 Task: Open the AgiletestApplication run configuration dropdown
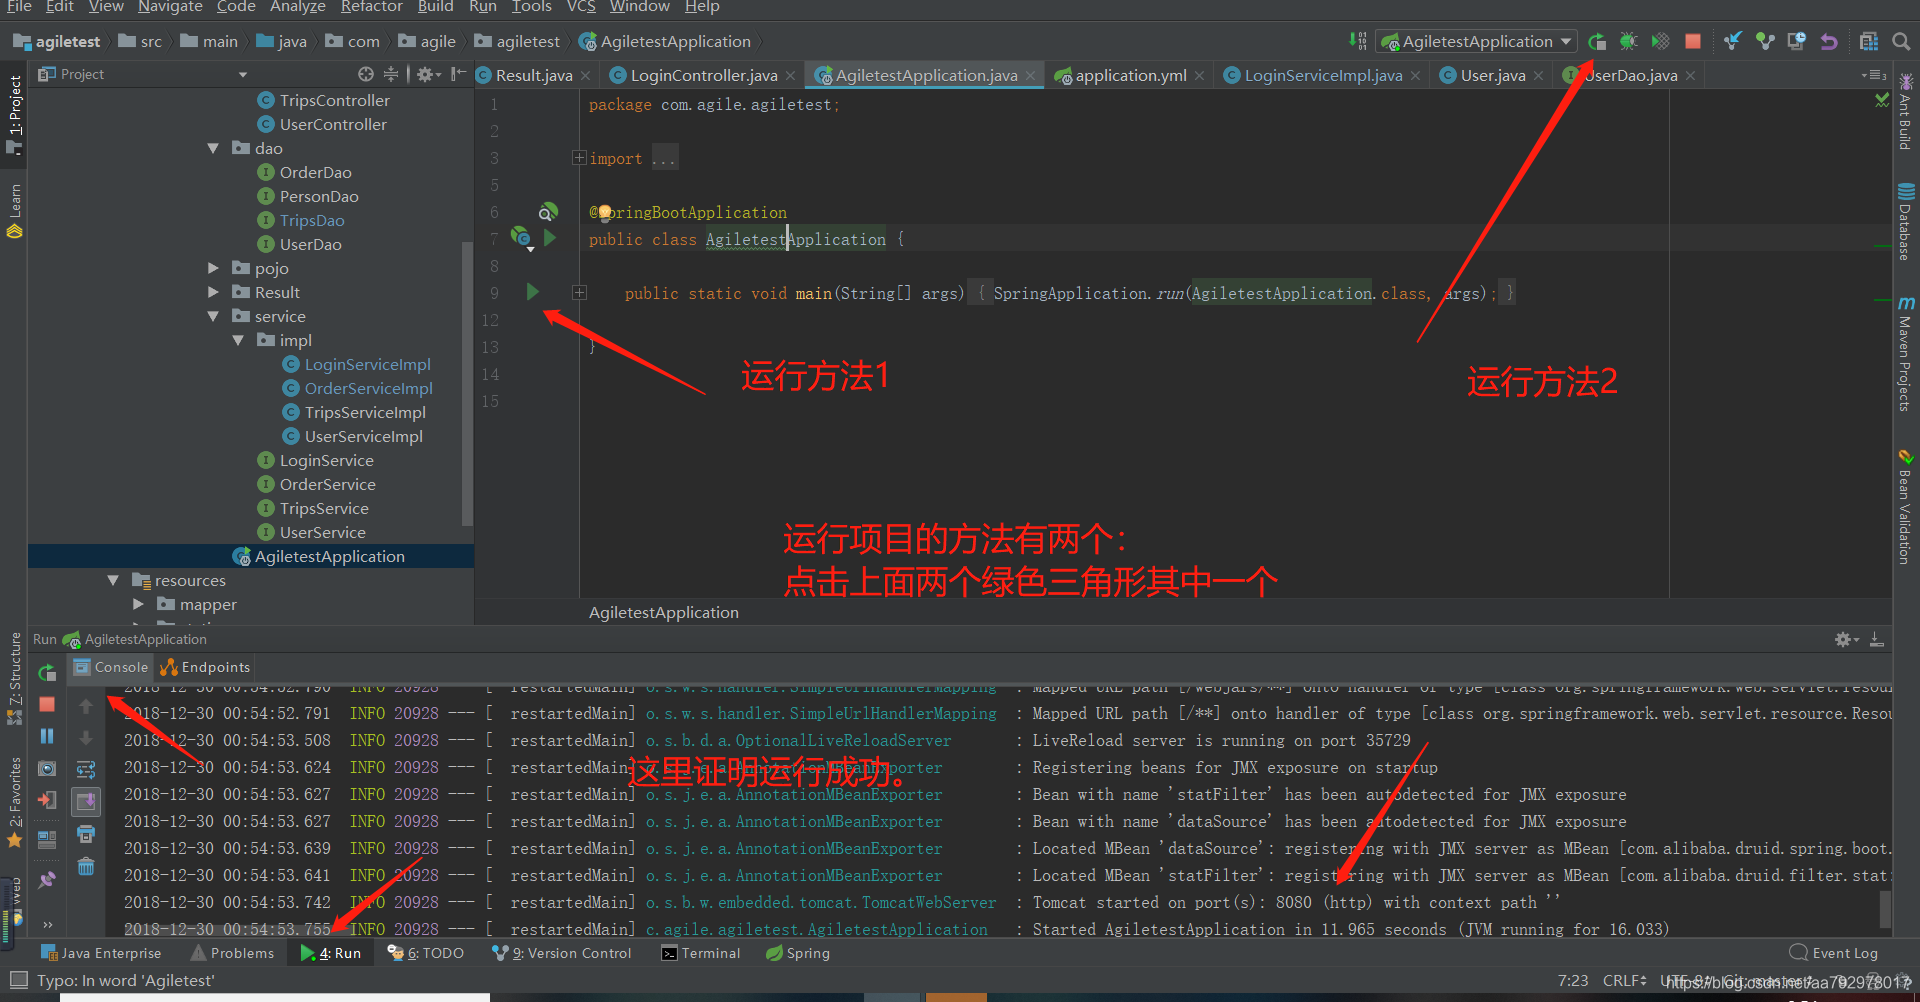pyautogui.click(x=1476, y=41)
